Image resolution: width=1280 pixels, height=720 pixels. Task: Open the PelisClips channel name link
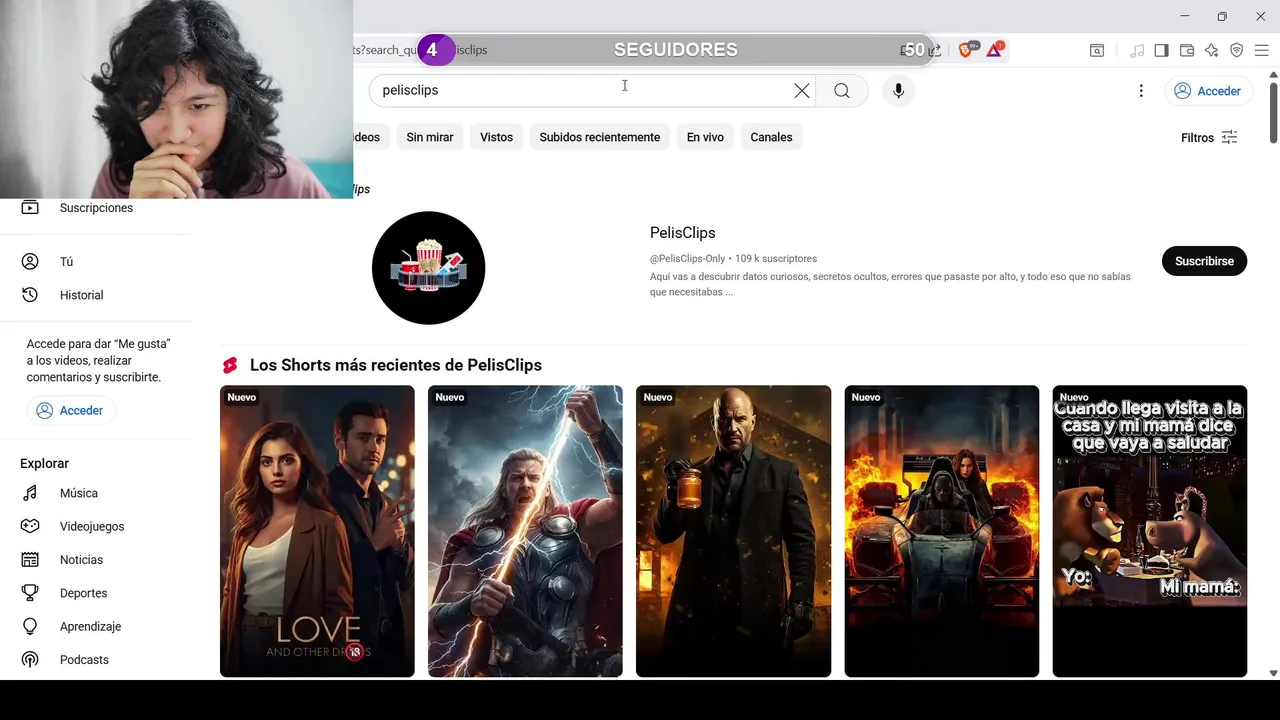[683, 233]
